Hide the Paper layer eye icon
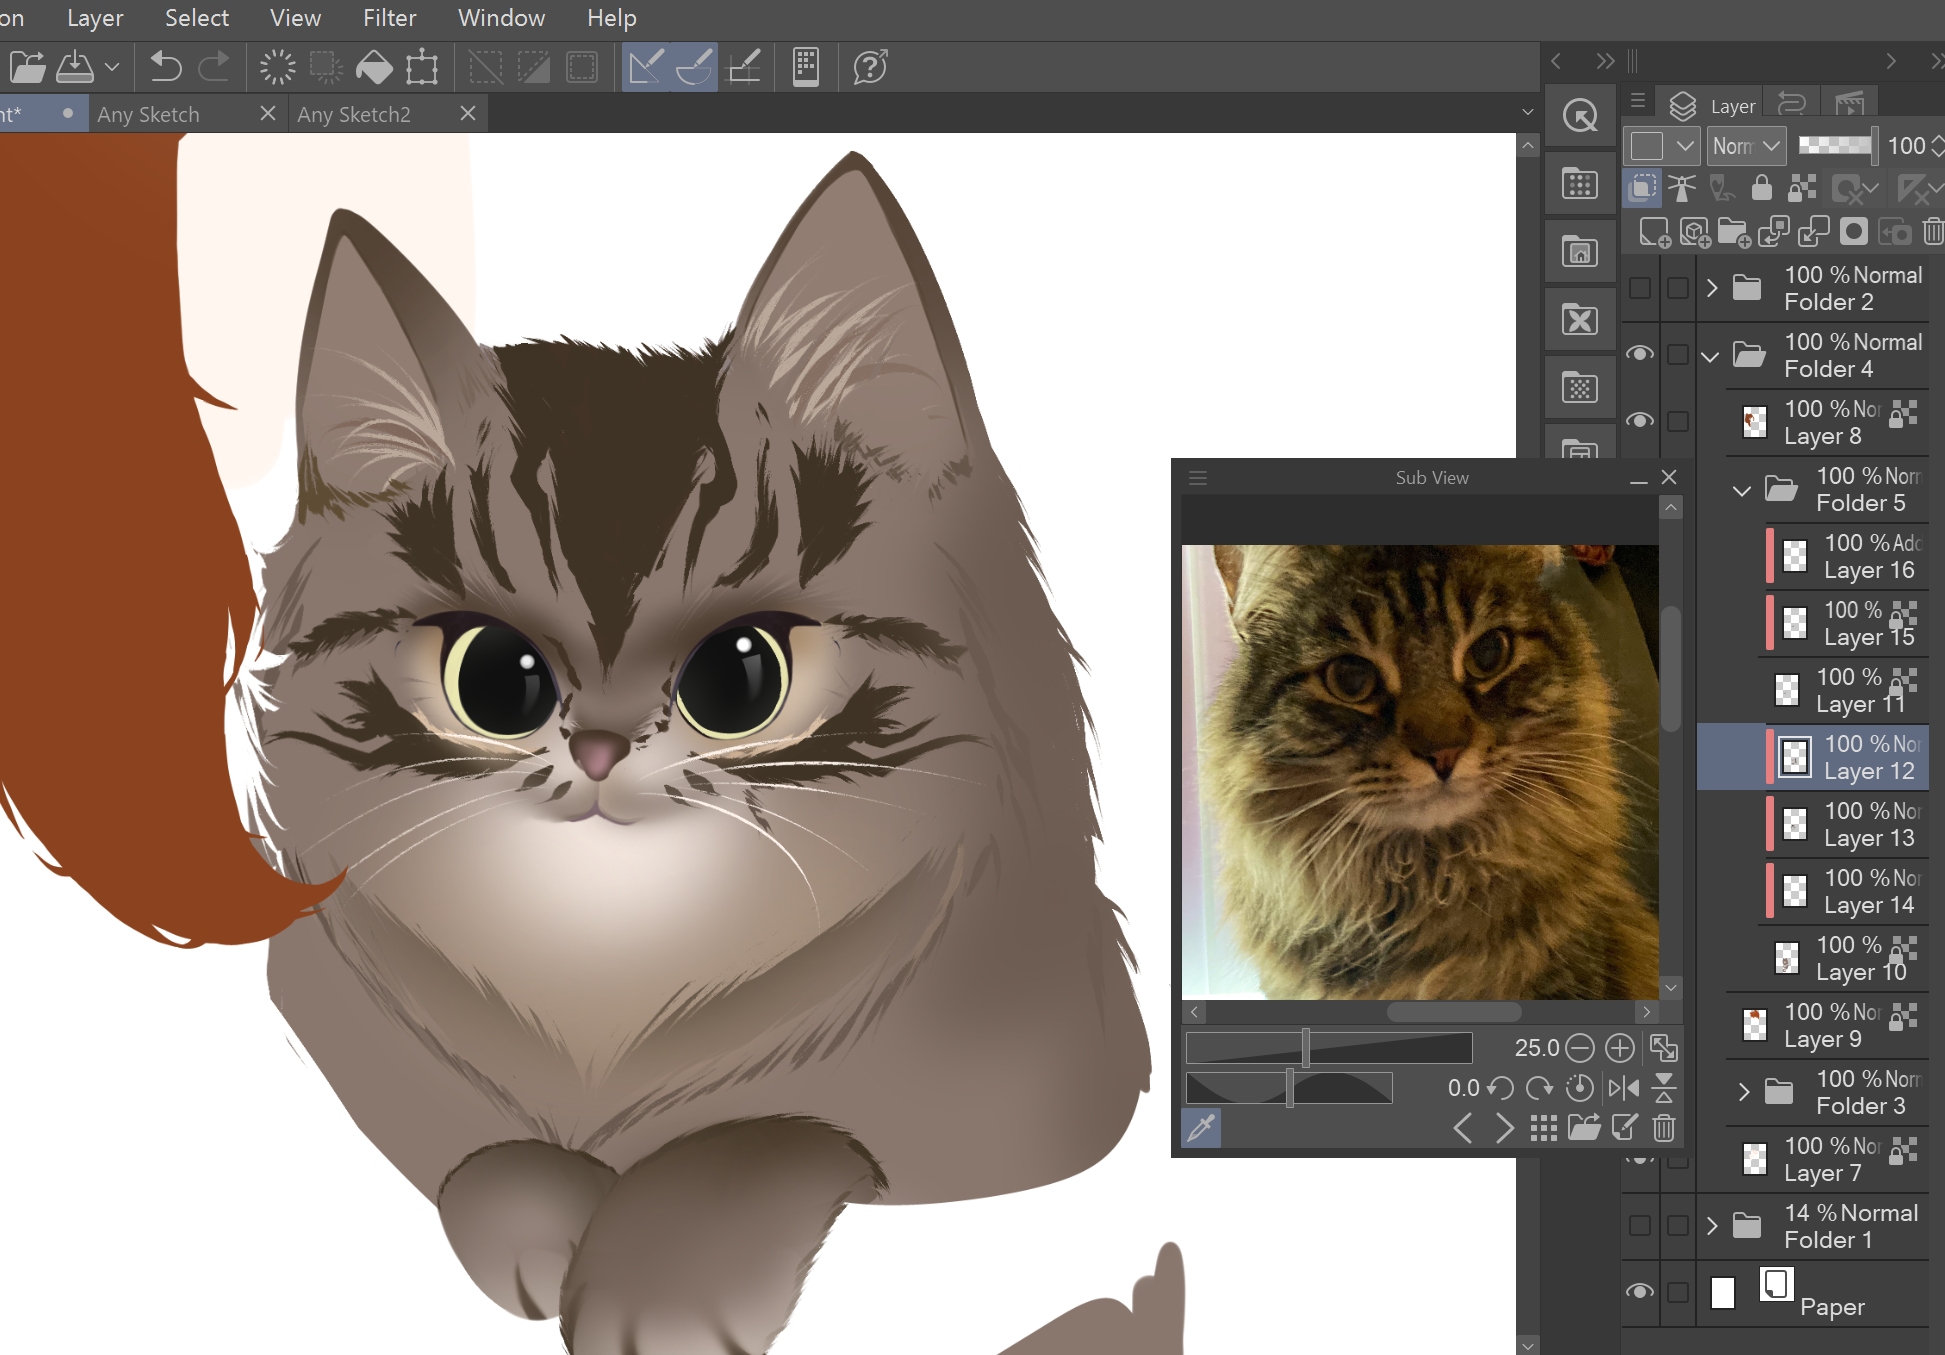Viewport: 1945px width, 1355px height. click(x=1640, y=1292)
